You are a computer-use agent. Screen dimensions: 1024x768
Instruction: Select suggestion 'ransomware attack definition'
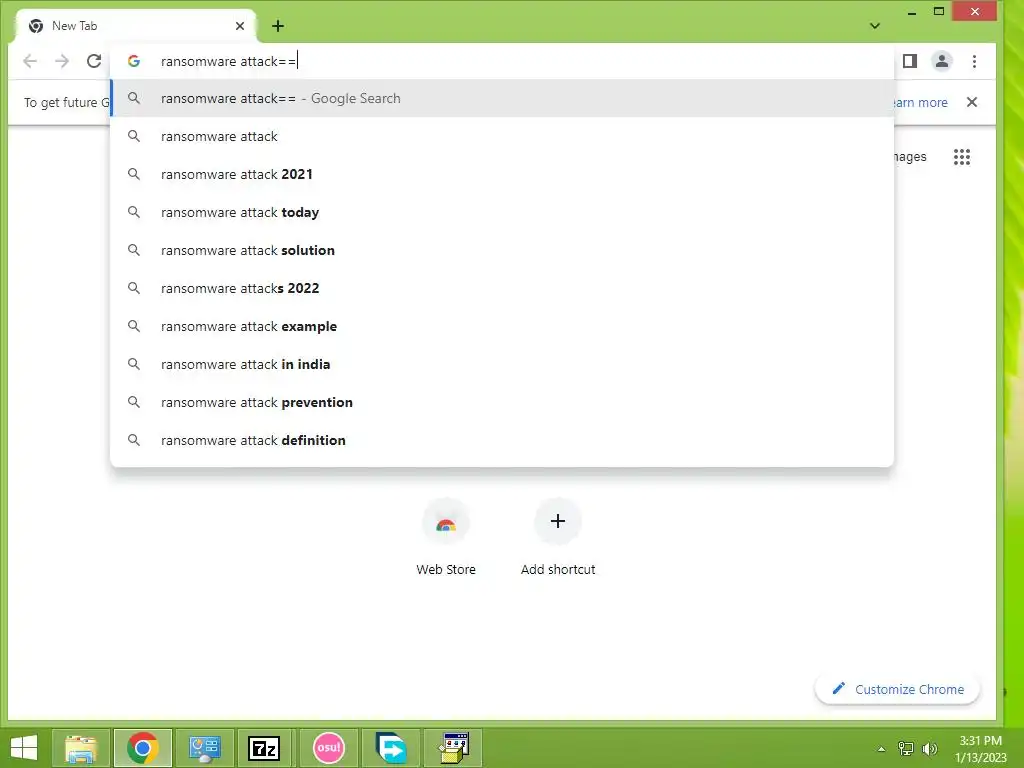click(502, 440)
